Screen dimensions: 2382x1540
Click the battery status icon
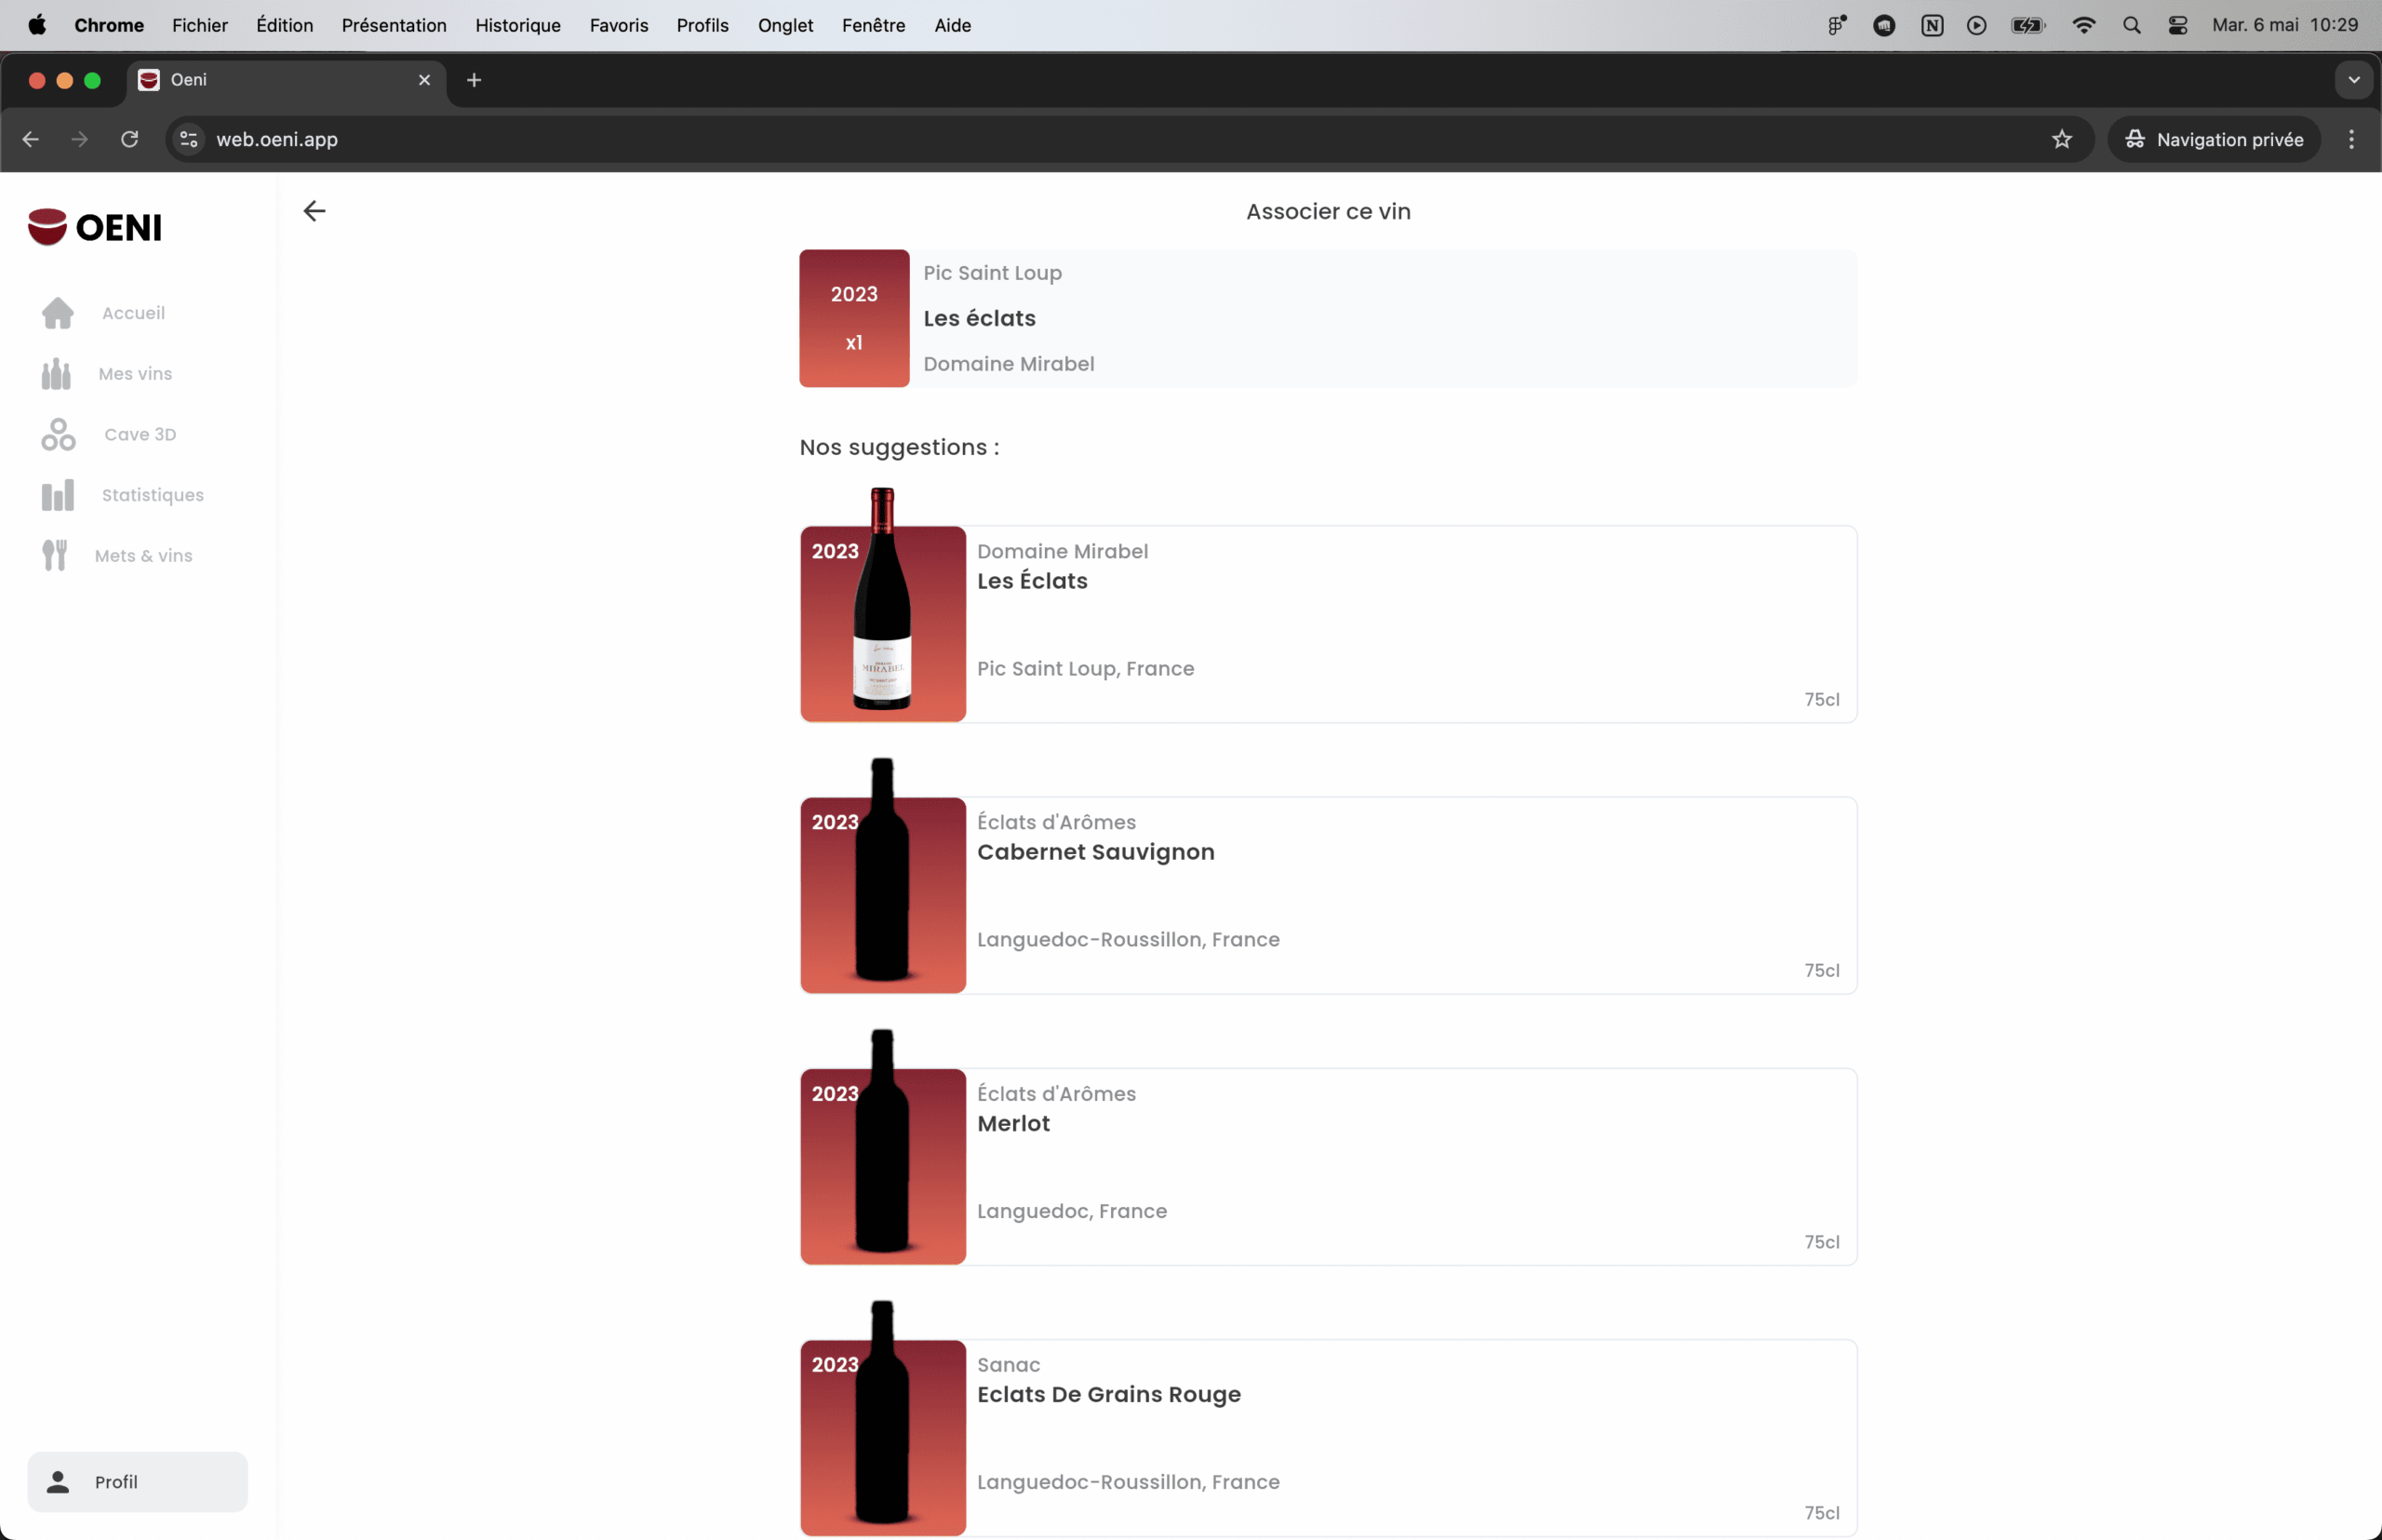tap(2028, 25)
